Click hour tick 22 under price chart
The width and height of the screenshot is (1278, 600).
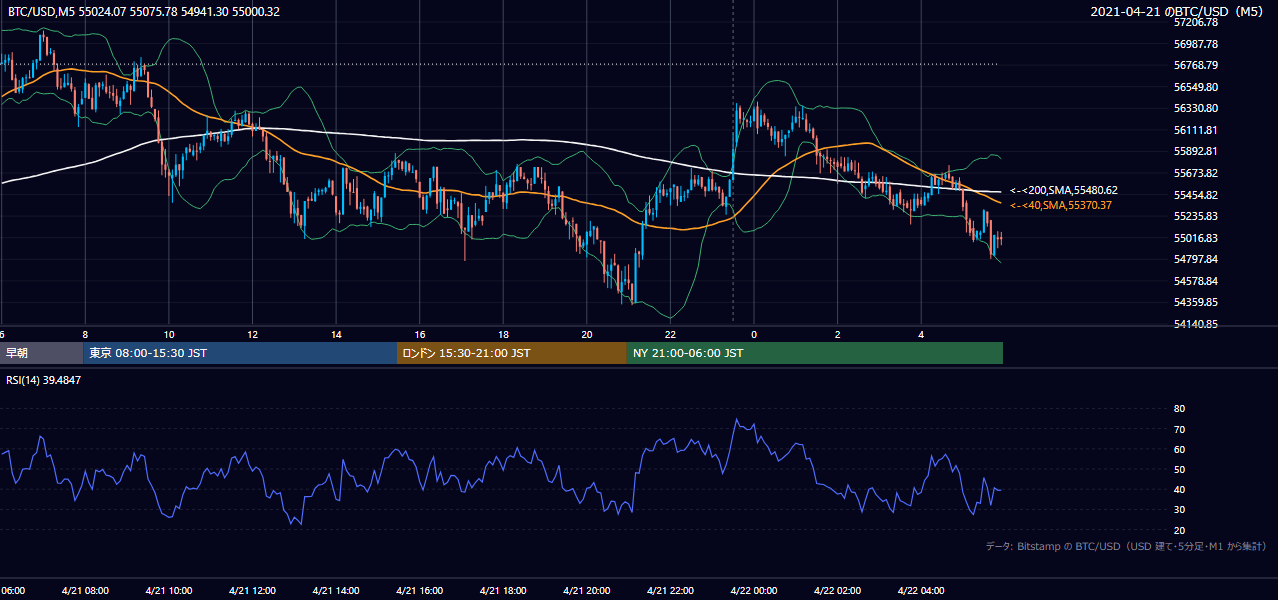tap(670, 335)
